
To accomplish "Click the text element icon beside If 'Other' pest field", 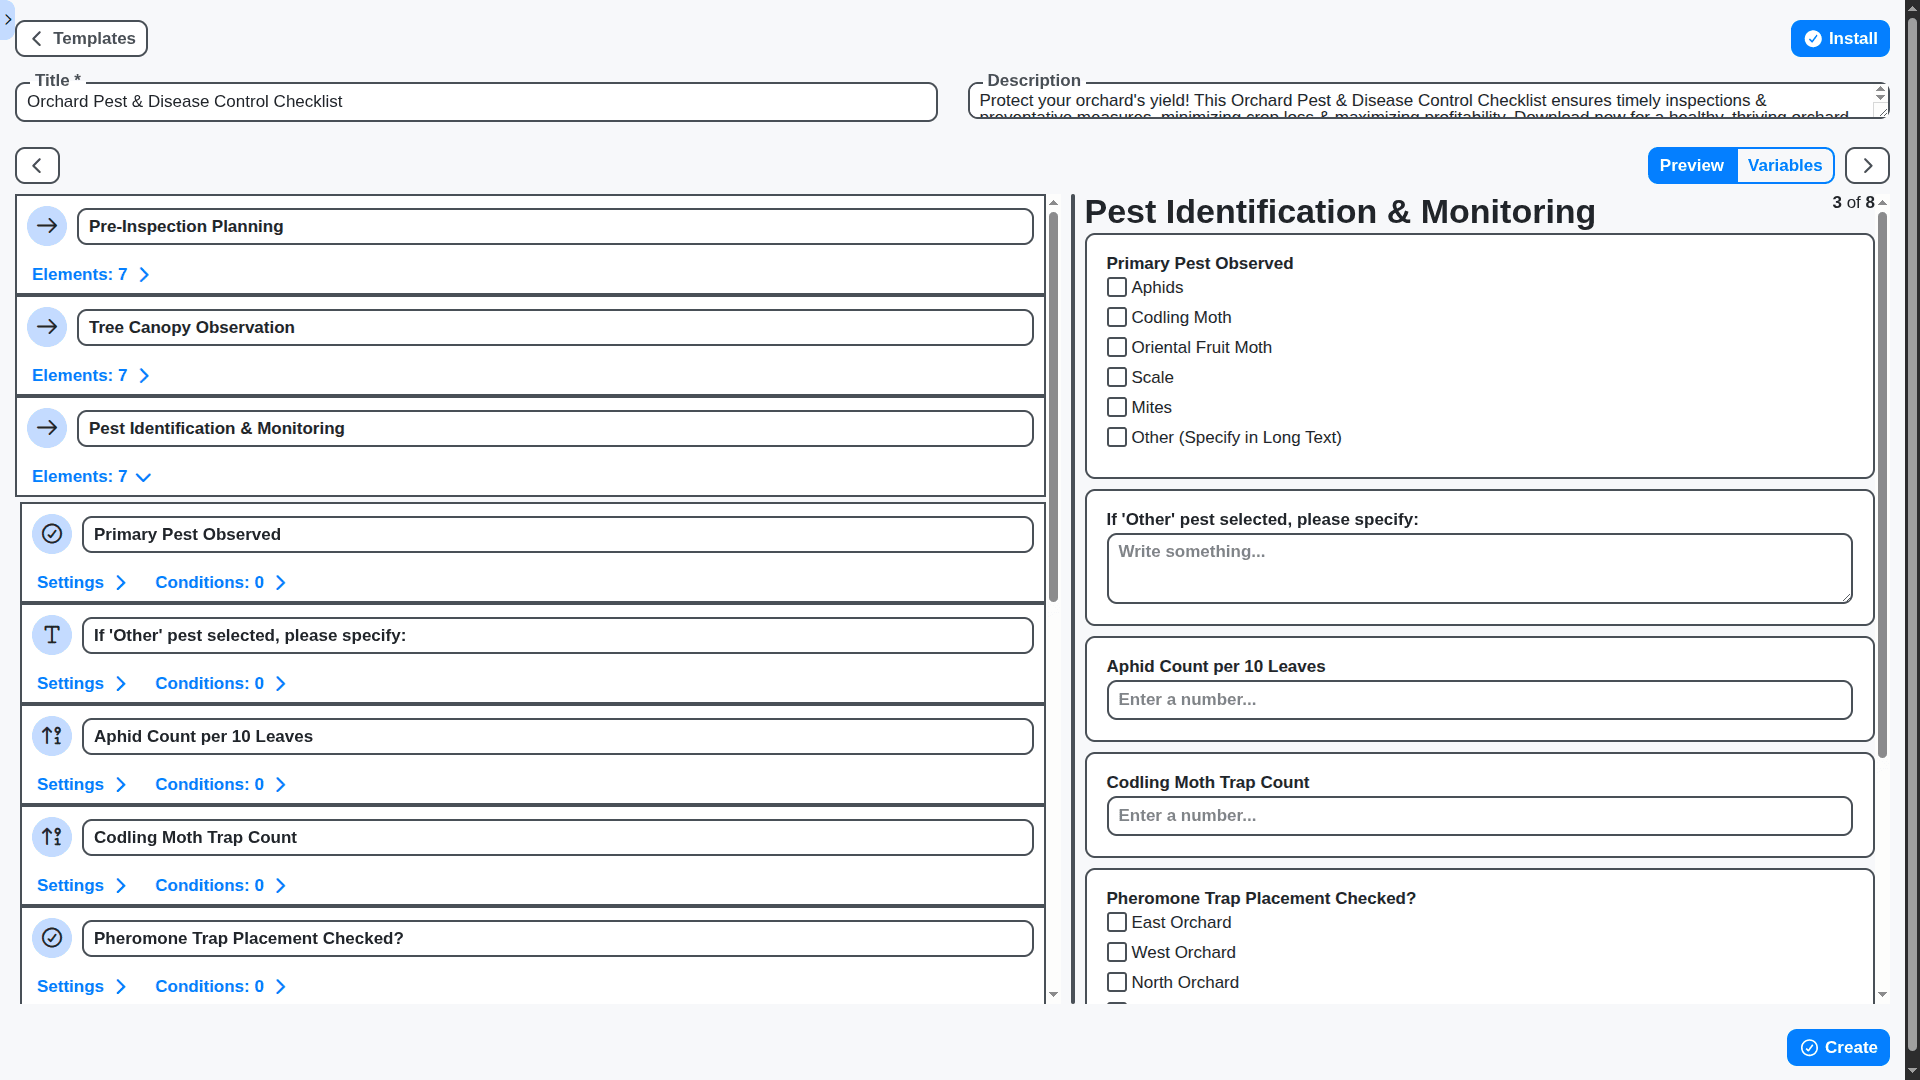I will point(52,635).
